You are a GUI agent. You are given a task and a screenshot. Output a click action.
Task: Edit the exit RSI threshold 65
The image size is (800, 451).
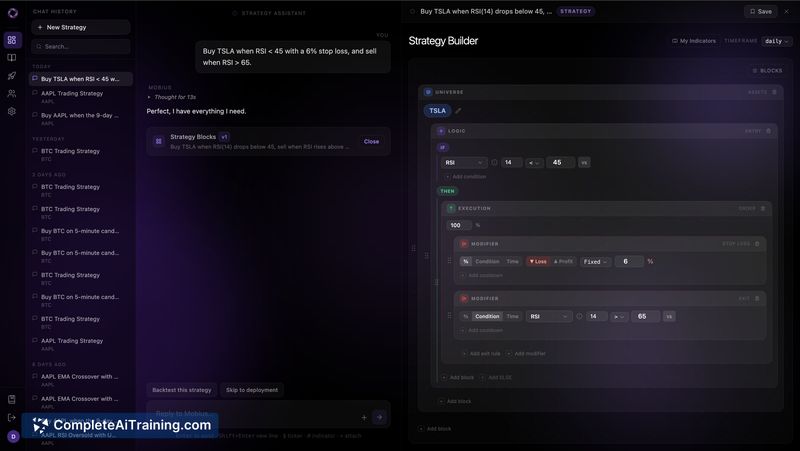645,316
